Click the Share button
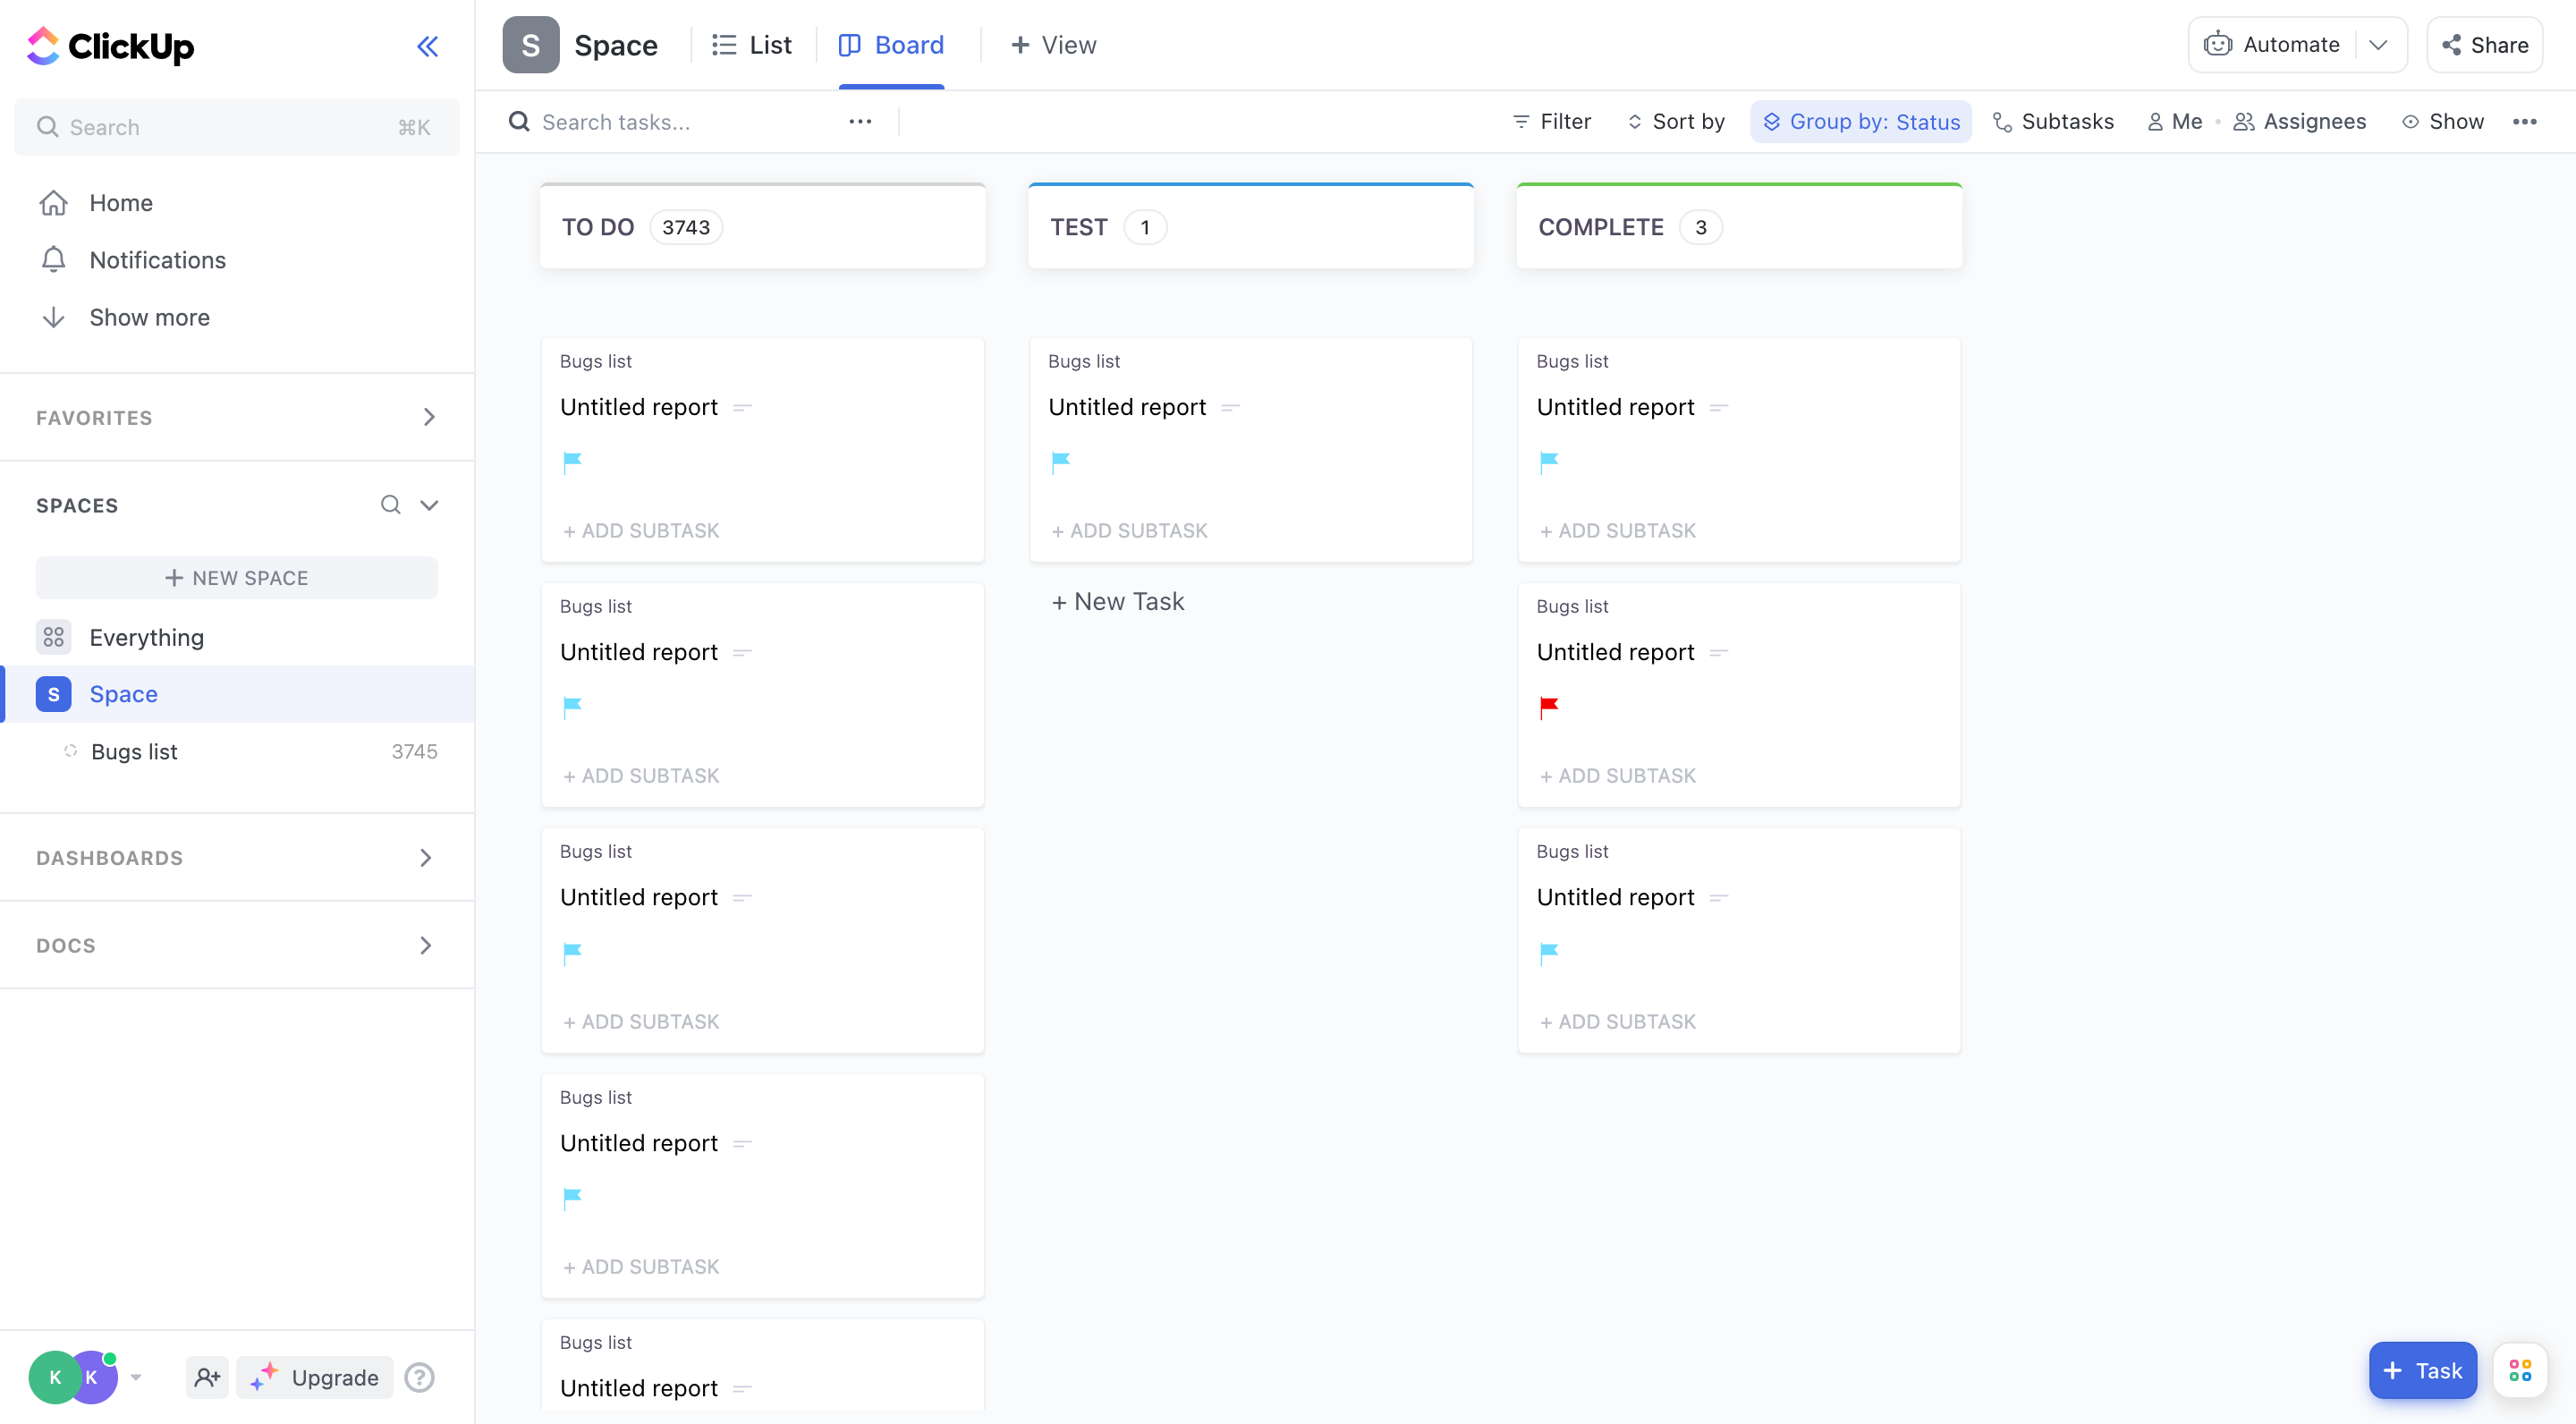This screenshot has height=1424, width=2576. [x=2484, y=45]
